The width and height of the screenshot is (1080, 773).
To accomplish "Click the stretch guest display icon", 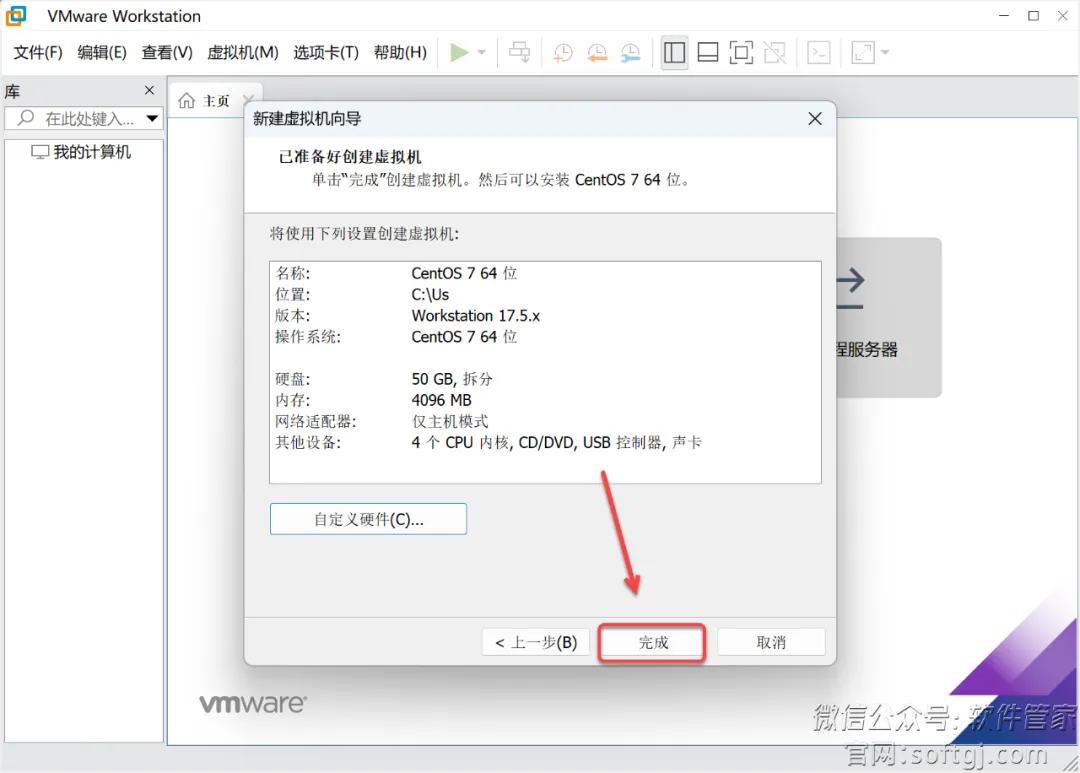I will coord(862,52).
